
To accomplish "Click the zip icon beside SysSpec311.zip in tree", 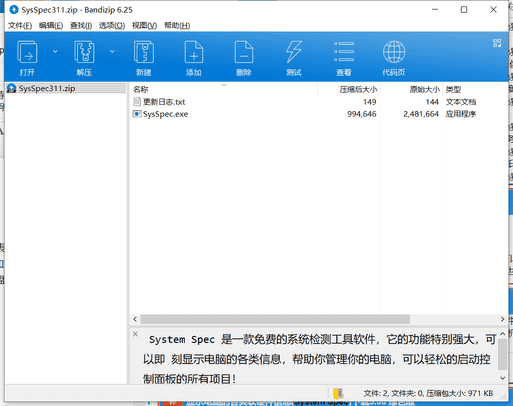I will pyautogui.click(x=12, y=88).
